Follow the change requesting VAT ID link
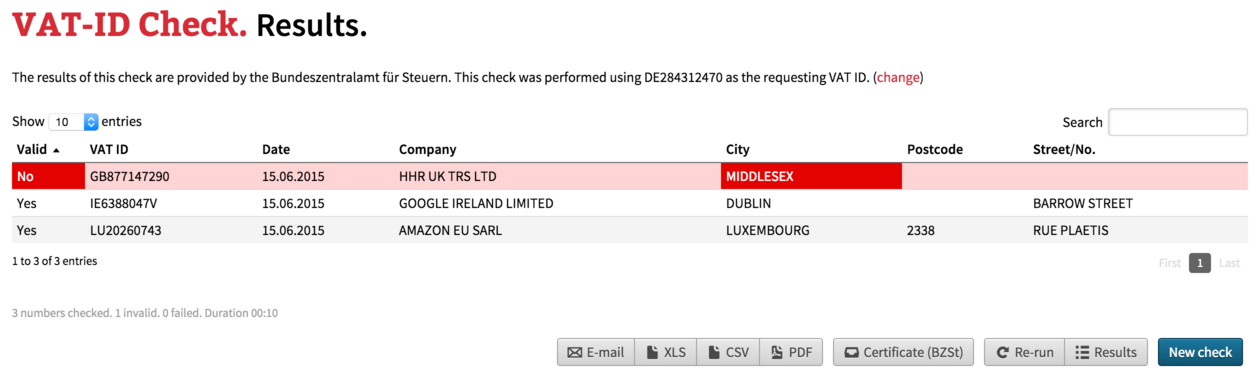The width and height of the screenshot is (1256, 377). (x=898, y=77)
